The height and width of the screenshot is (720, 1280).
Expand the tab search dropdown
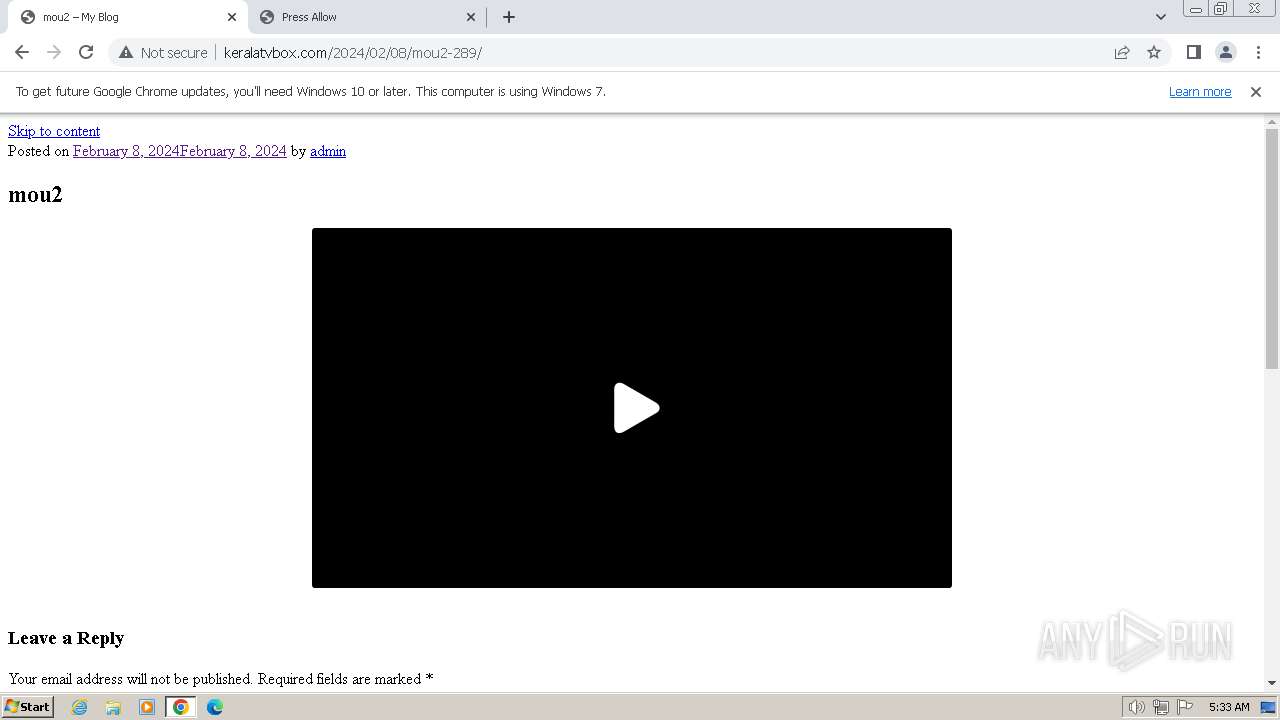[x=1160, y=17]
